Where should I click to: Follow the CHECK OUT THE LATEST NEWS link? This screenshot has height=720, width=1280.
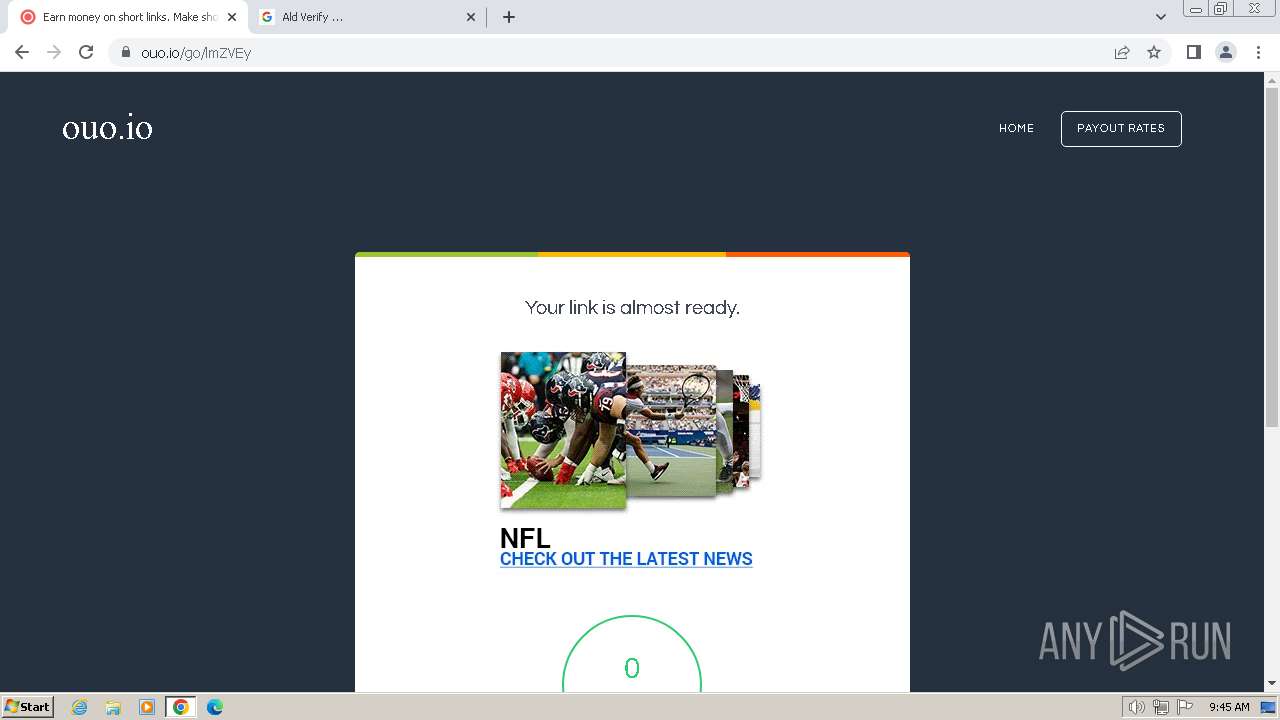point(626,559)
